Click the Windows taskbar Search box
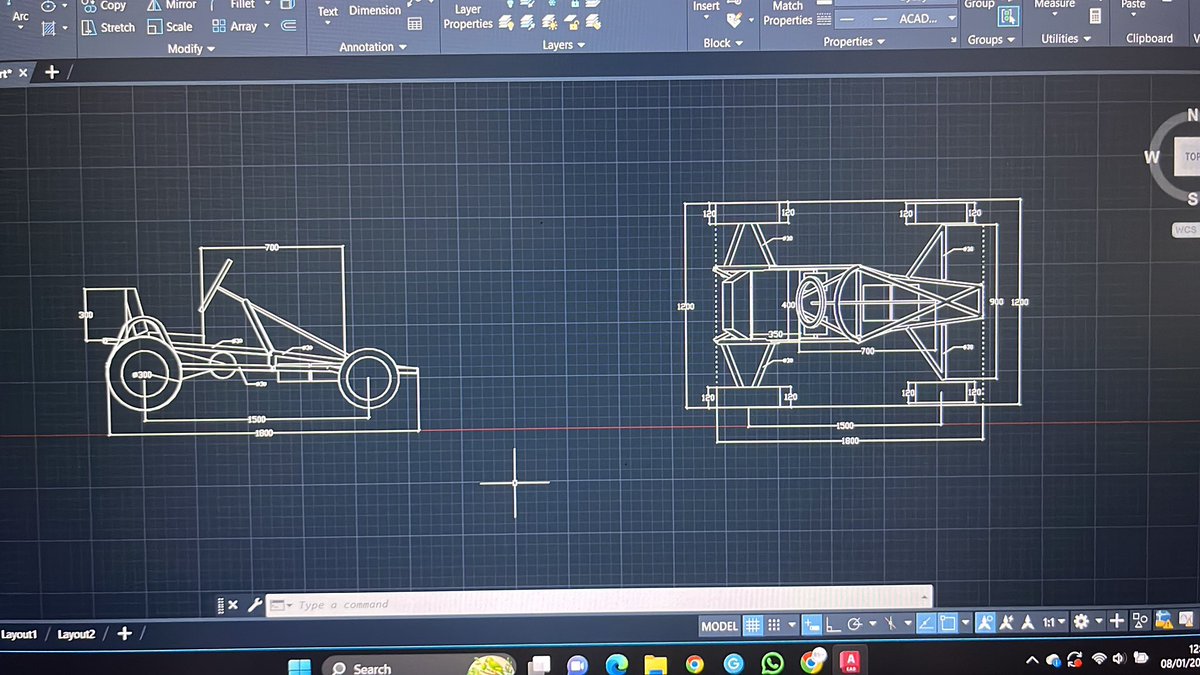 pyautogui.click(x=418, y=665)
